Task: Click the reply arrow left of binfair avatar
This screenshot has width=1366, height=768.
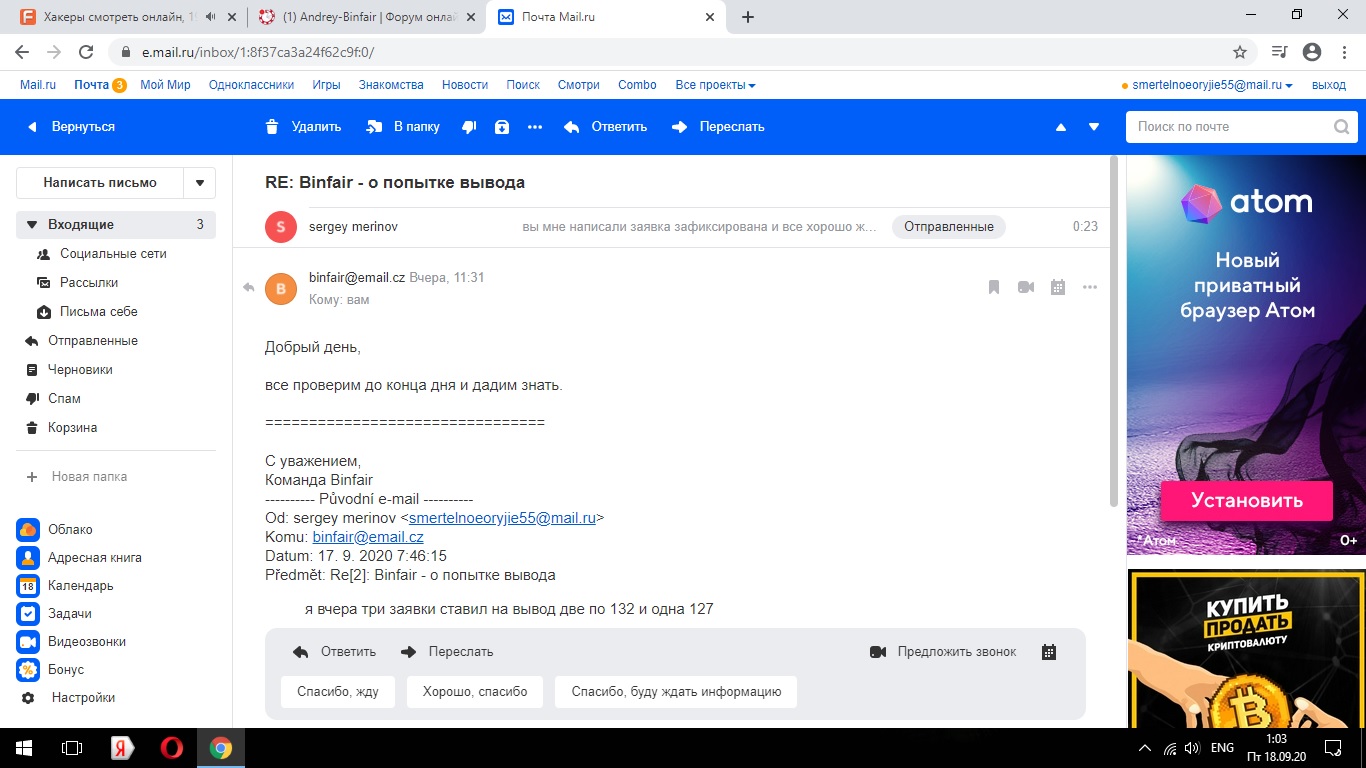Action: pyautogui.click(x=249, y=288)
